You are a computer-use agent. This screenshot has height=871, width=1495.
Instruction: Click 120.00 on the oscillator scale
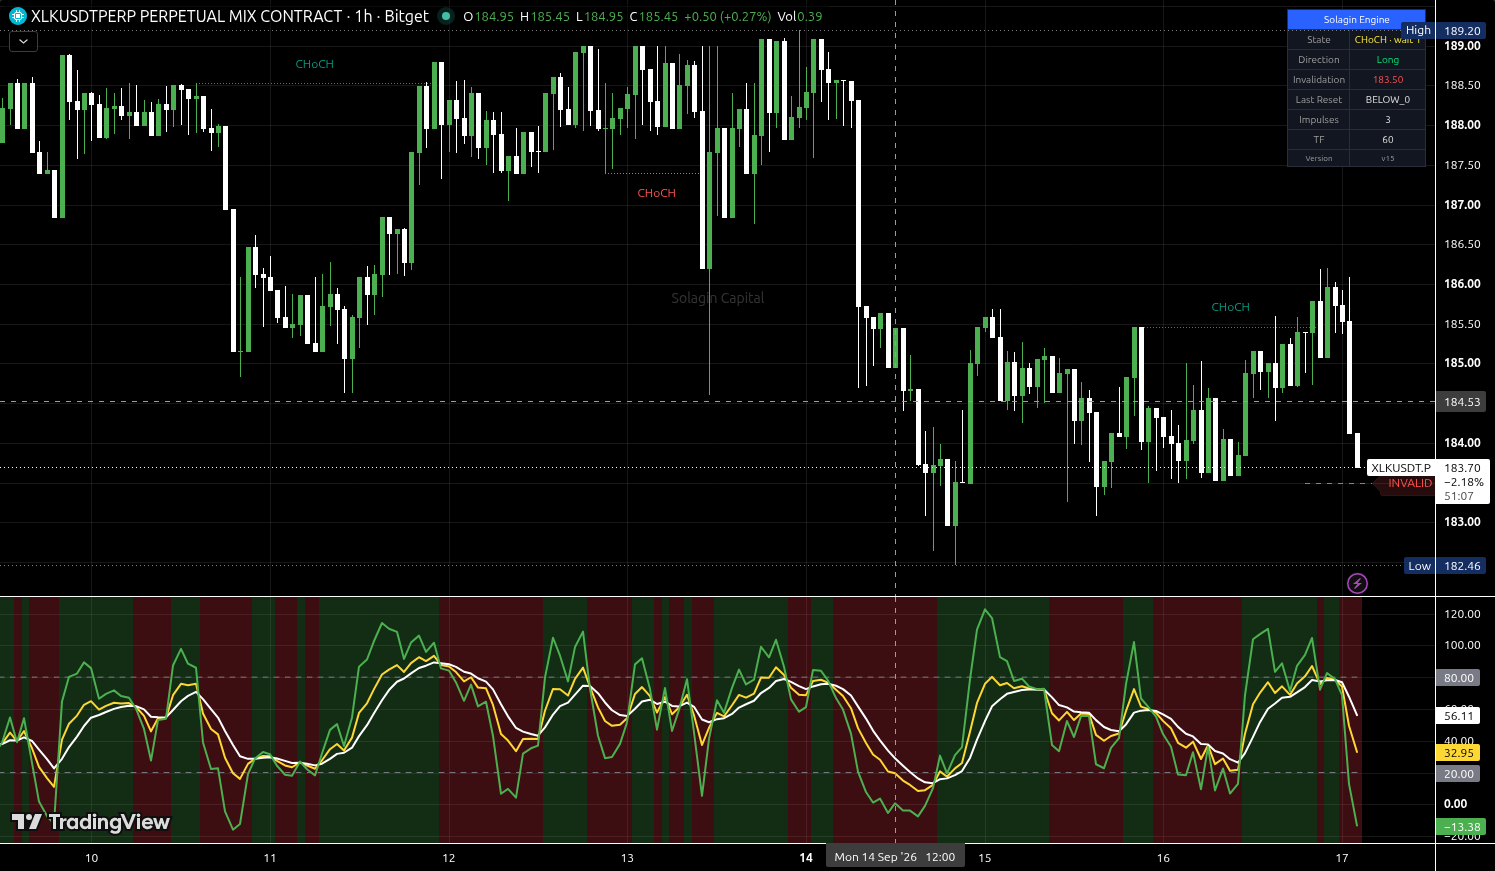point(1462,614)
